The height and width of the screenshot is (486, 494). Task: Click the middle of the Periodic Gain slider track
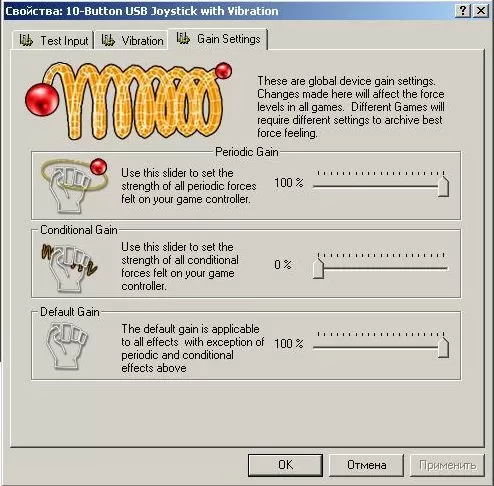point(381,186)
